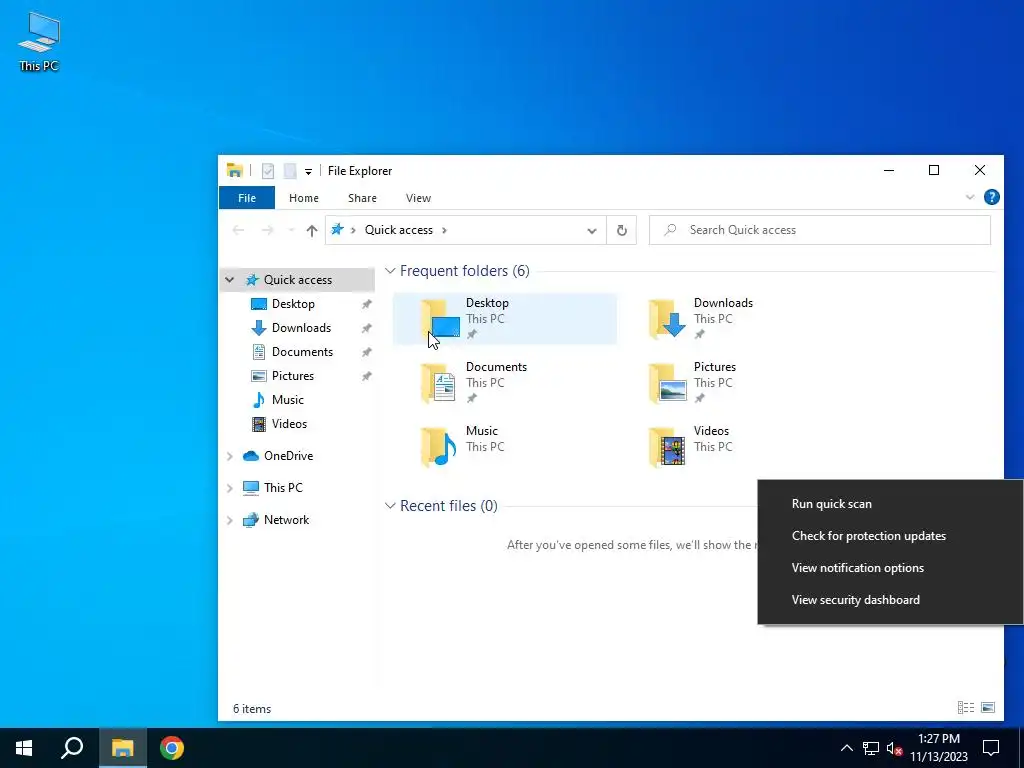The height and width of the screenshot is (768, 1024).
Task: Select Music in navigation pane
Action: coord(287,400)
